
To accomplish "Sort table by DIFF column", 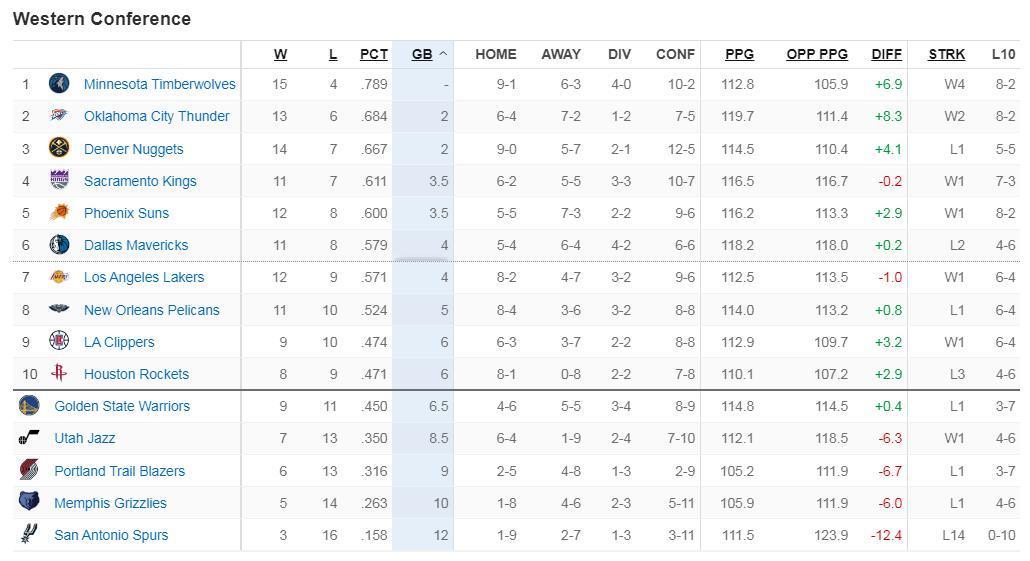I will pos(886,54).
